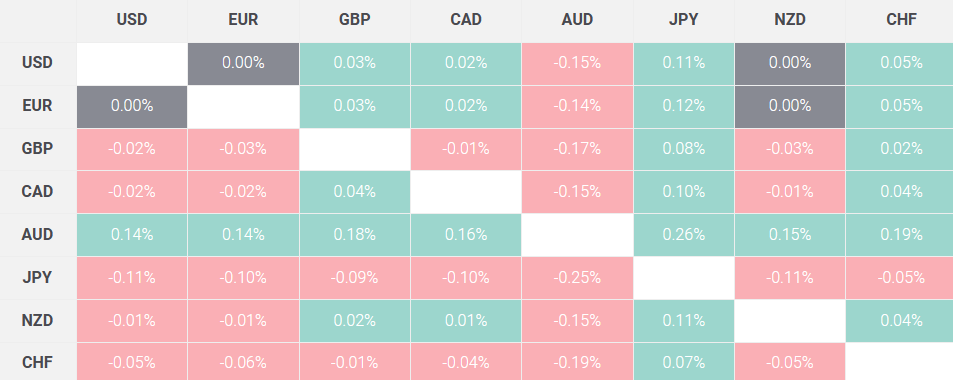
Task: Open the USD versus NZD 0.00% gray cell
Action: click(790, 63)
